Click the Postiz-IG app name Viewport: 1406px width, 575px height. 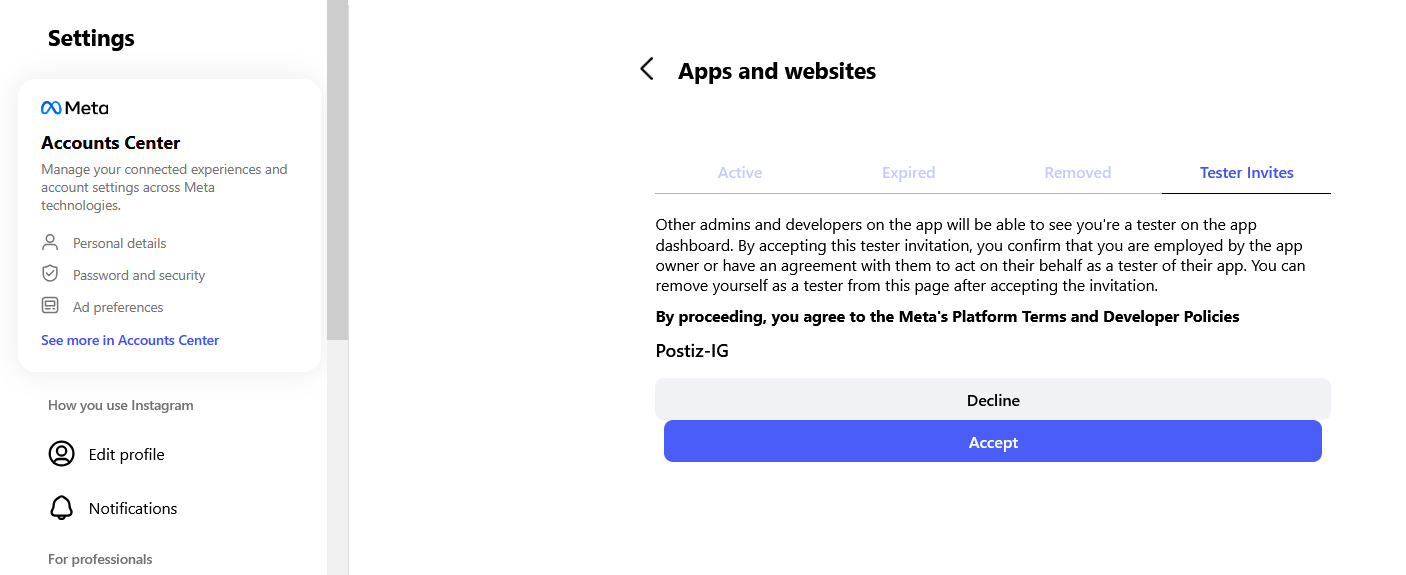(x=692, y=351)
